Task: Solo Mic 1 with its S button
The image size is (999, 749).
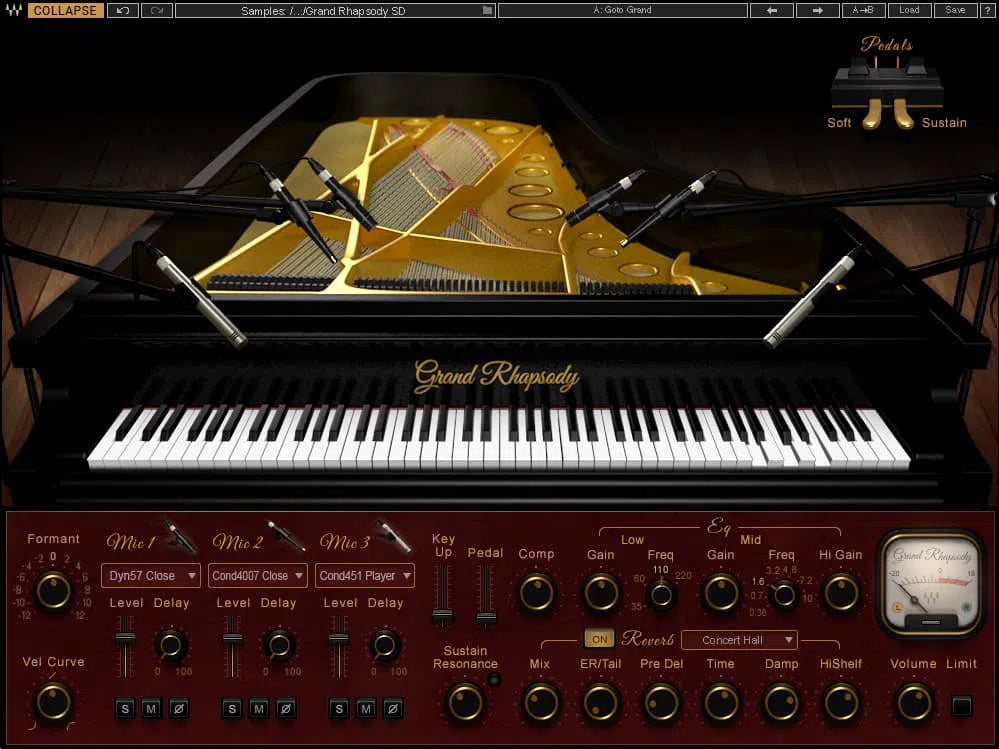Action: tap(124, 709)
